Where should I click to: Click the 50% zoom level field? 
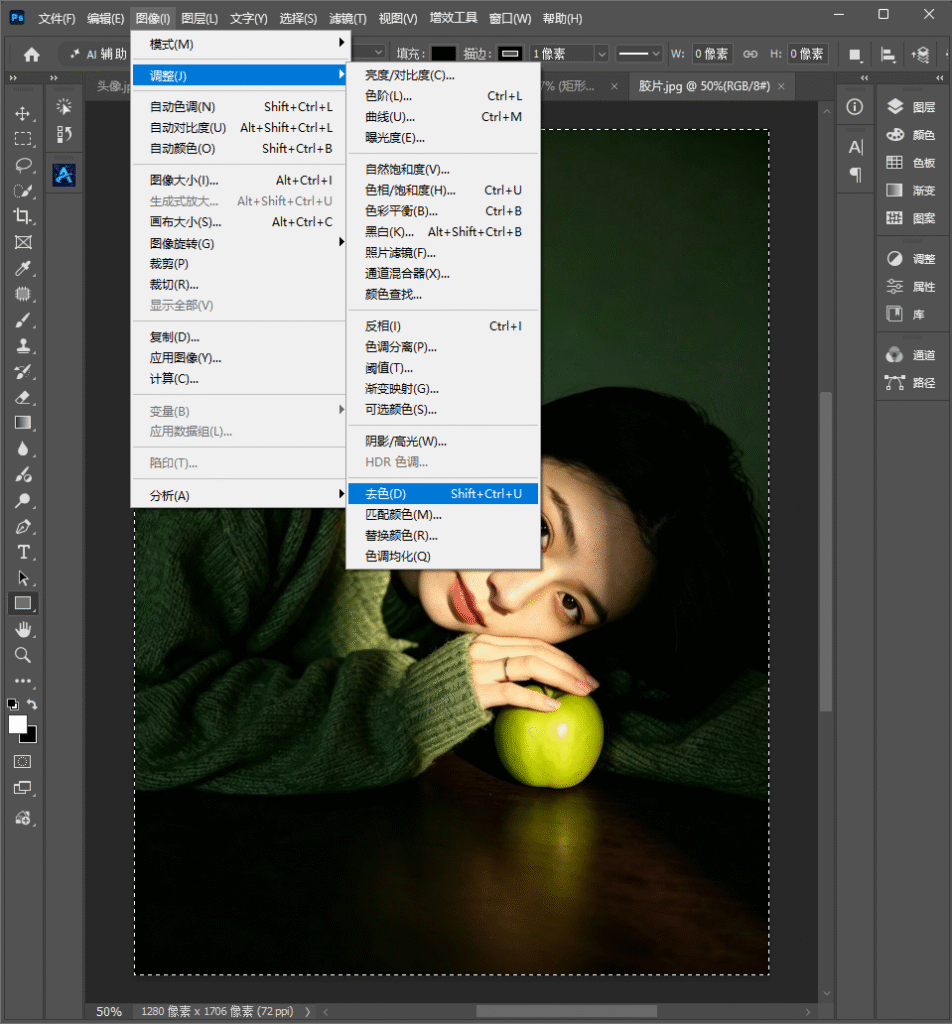108,1012
